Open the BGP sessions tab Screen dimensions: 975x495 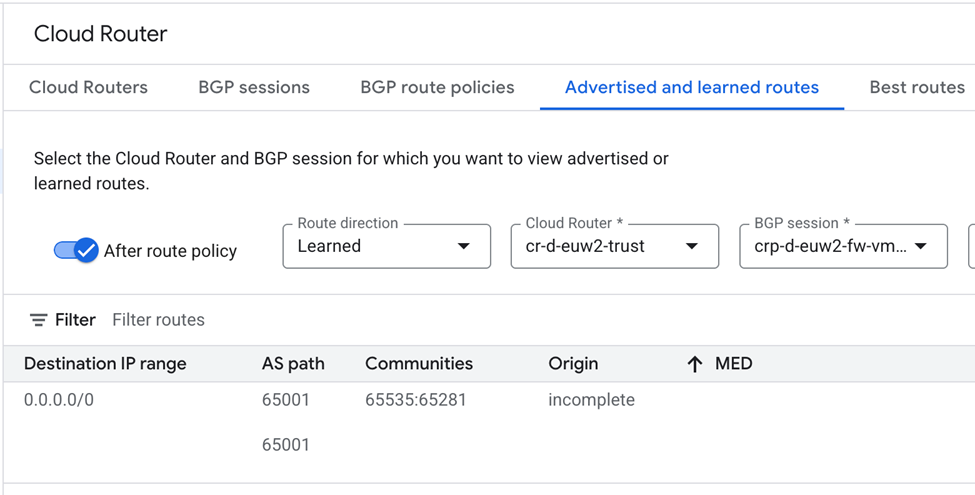[x=254, y=87]
